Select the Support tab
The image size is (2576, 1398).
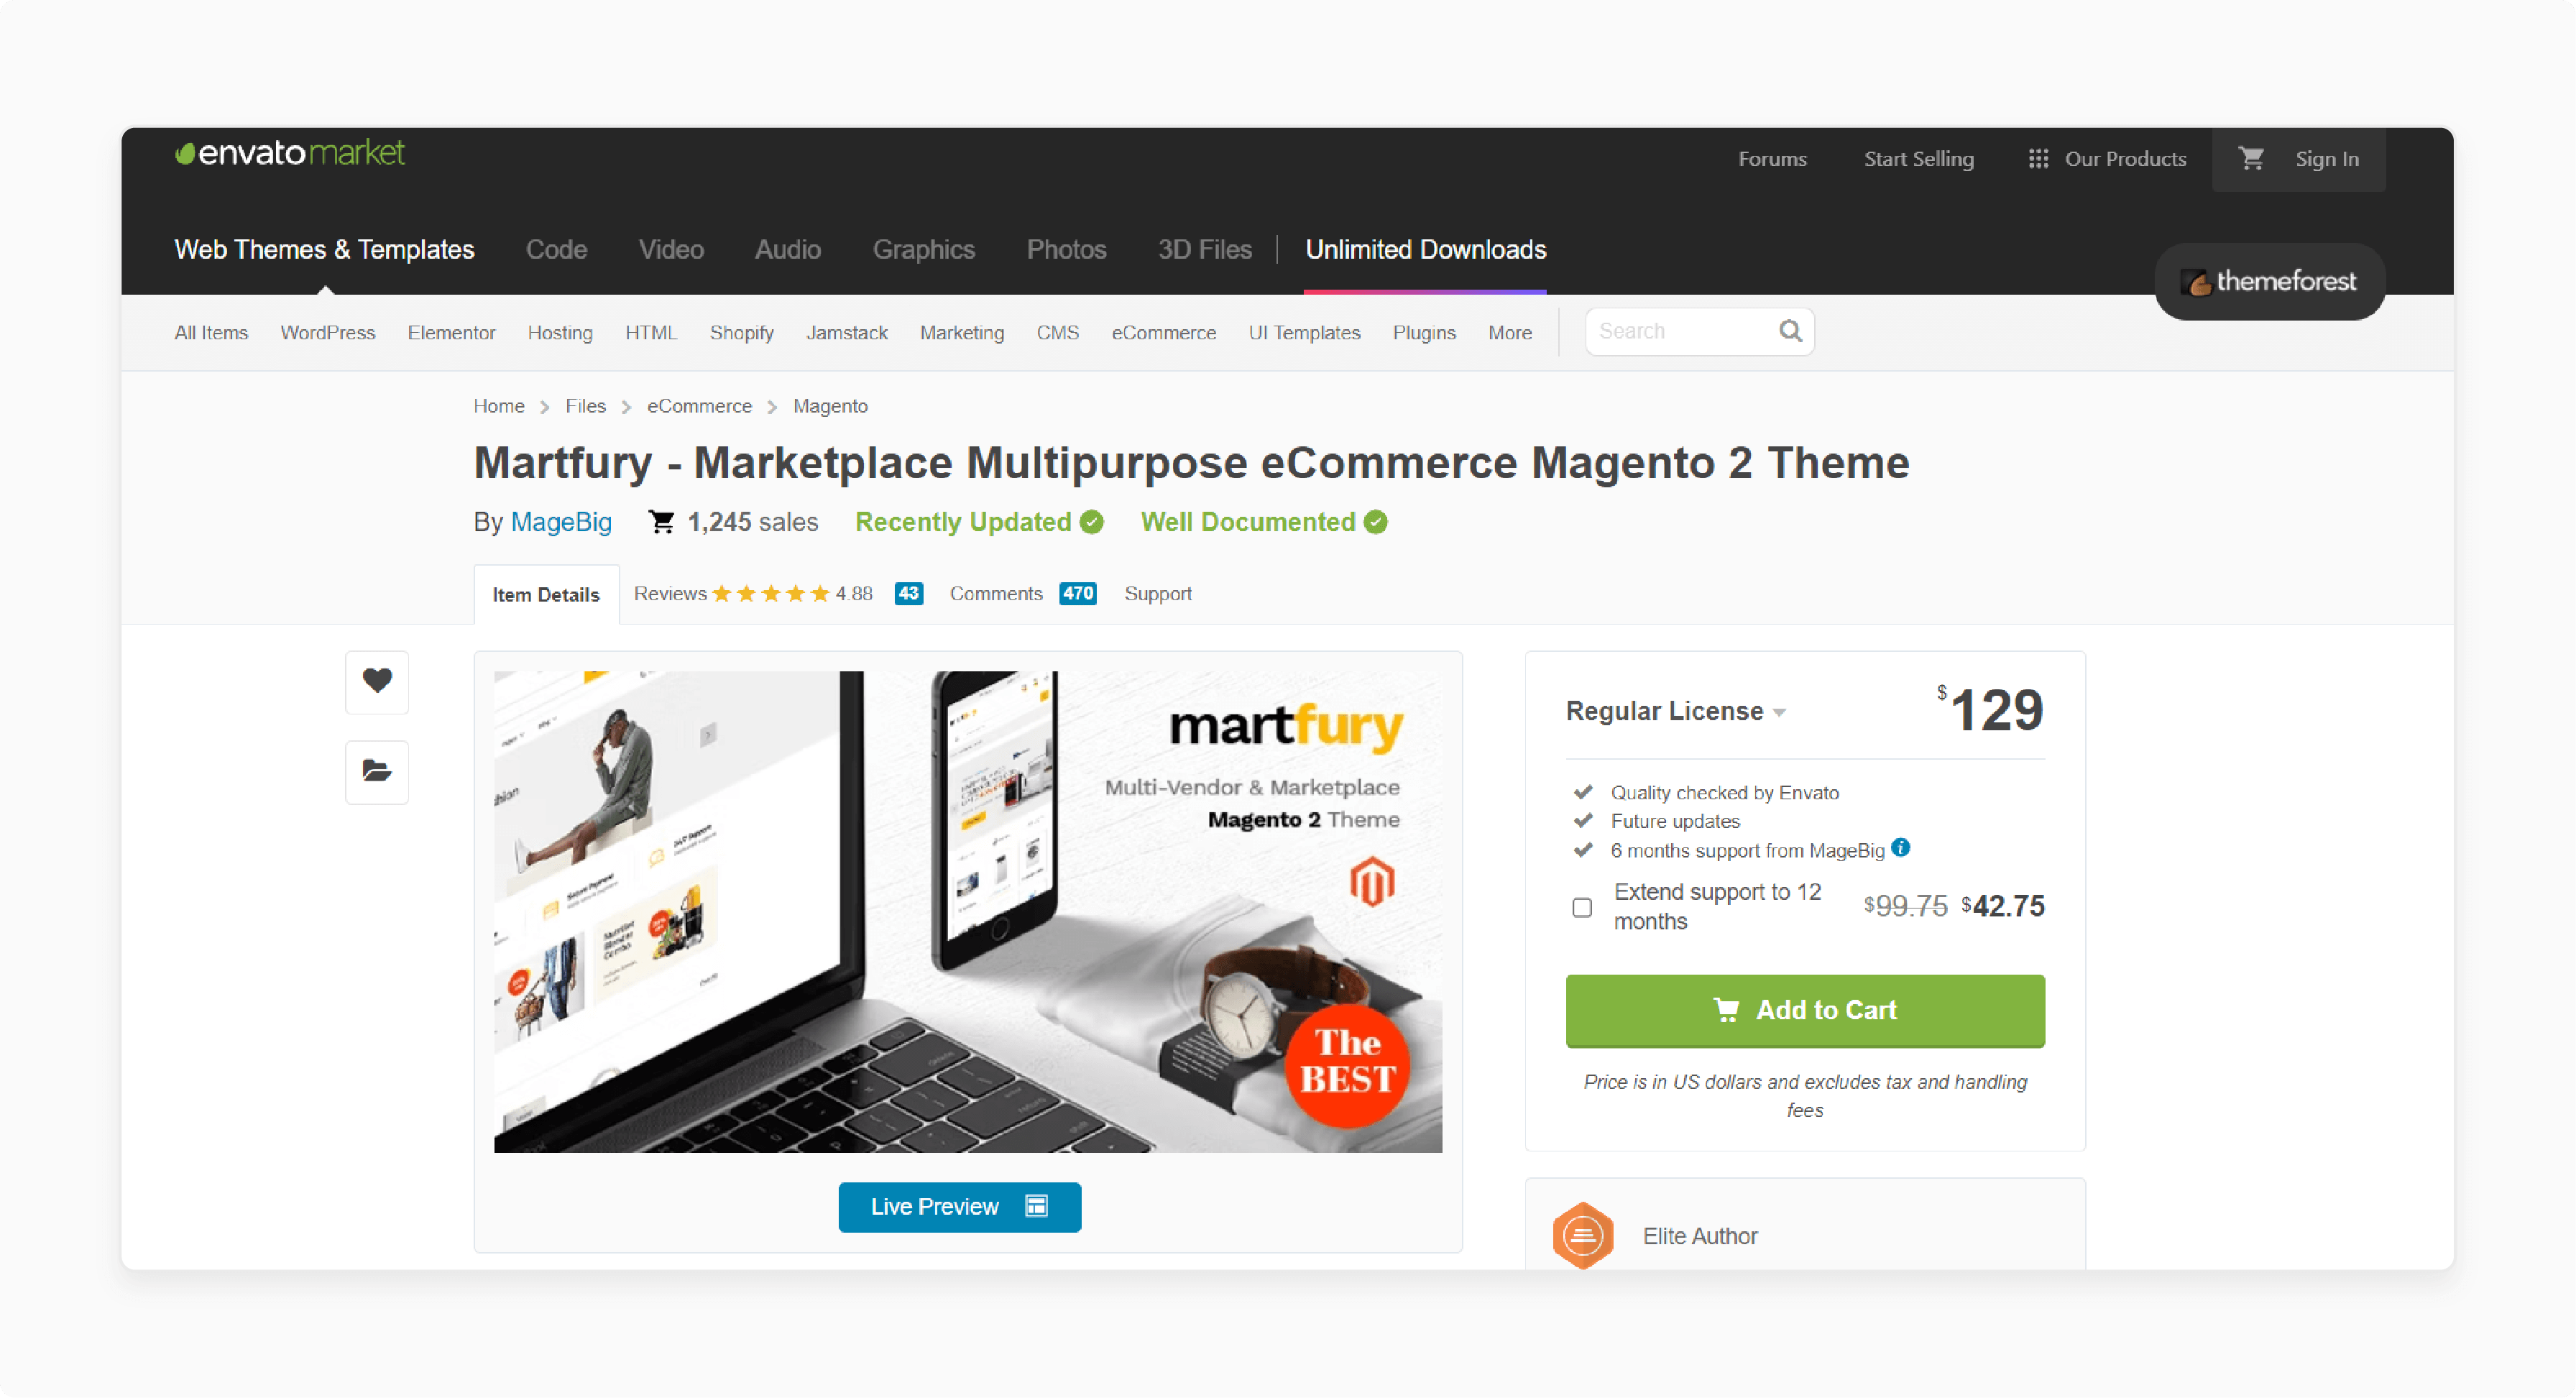[x=1156, y=594]
